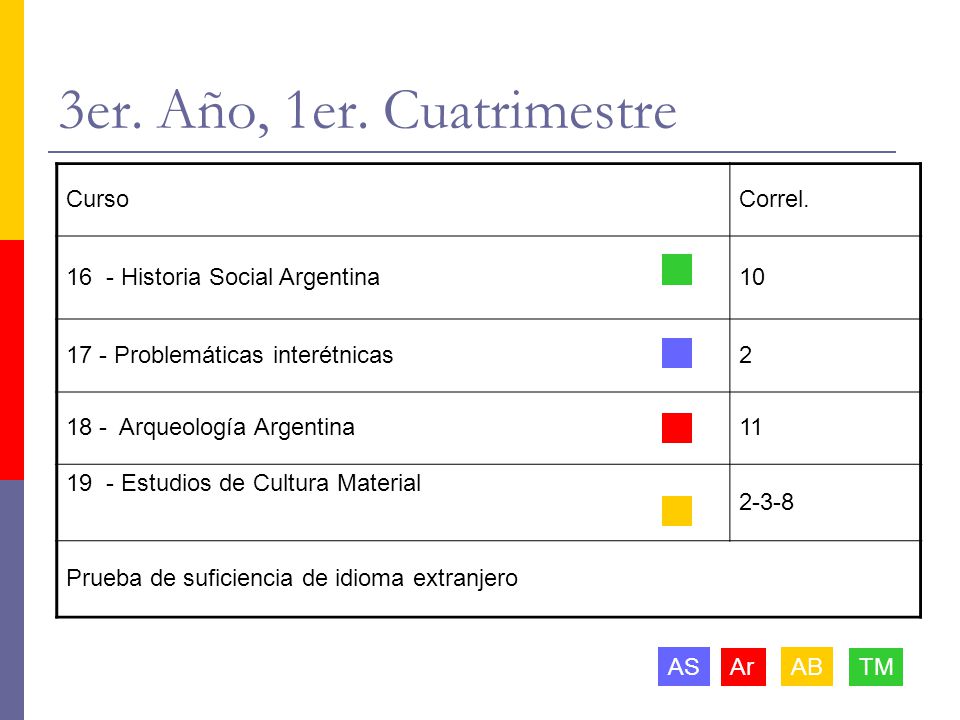Select the row 19 - Estudios de Cultura Material
Image resolution: width=960 pixels, height=720 pixels.
tap(488, 503)
